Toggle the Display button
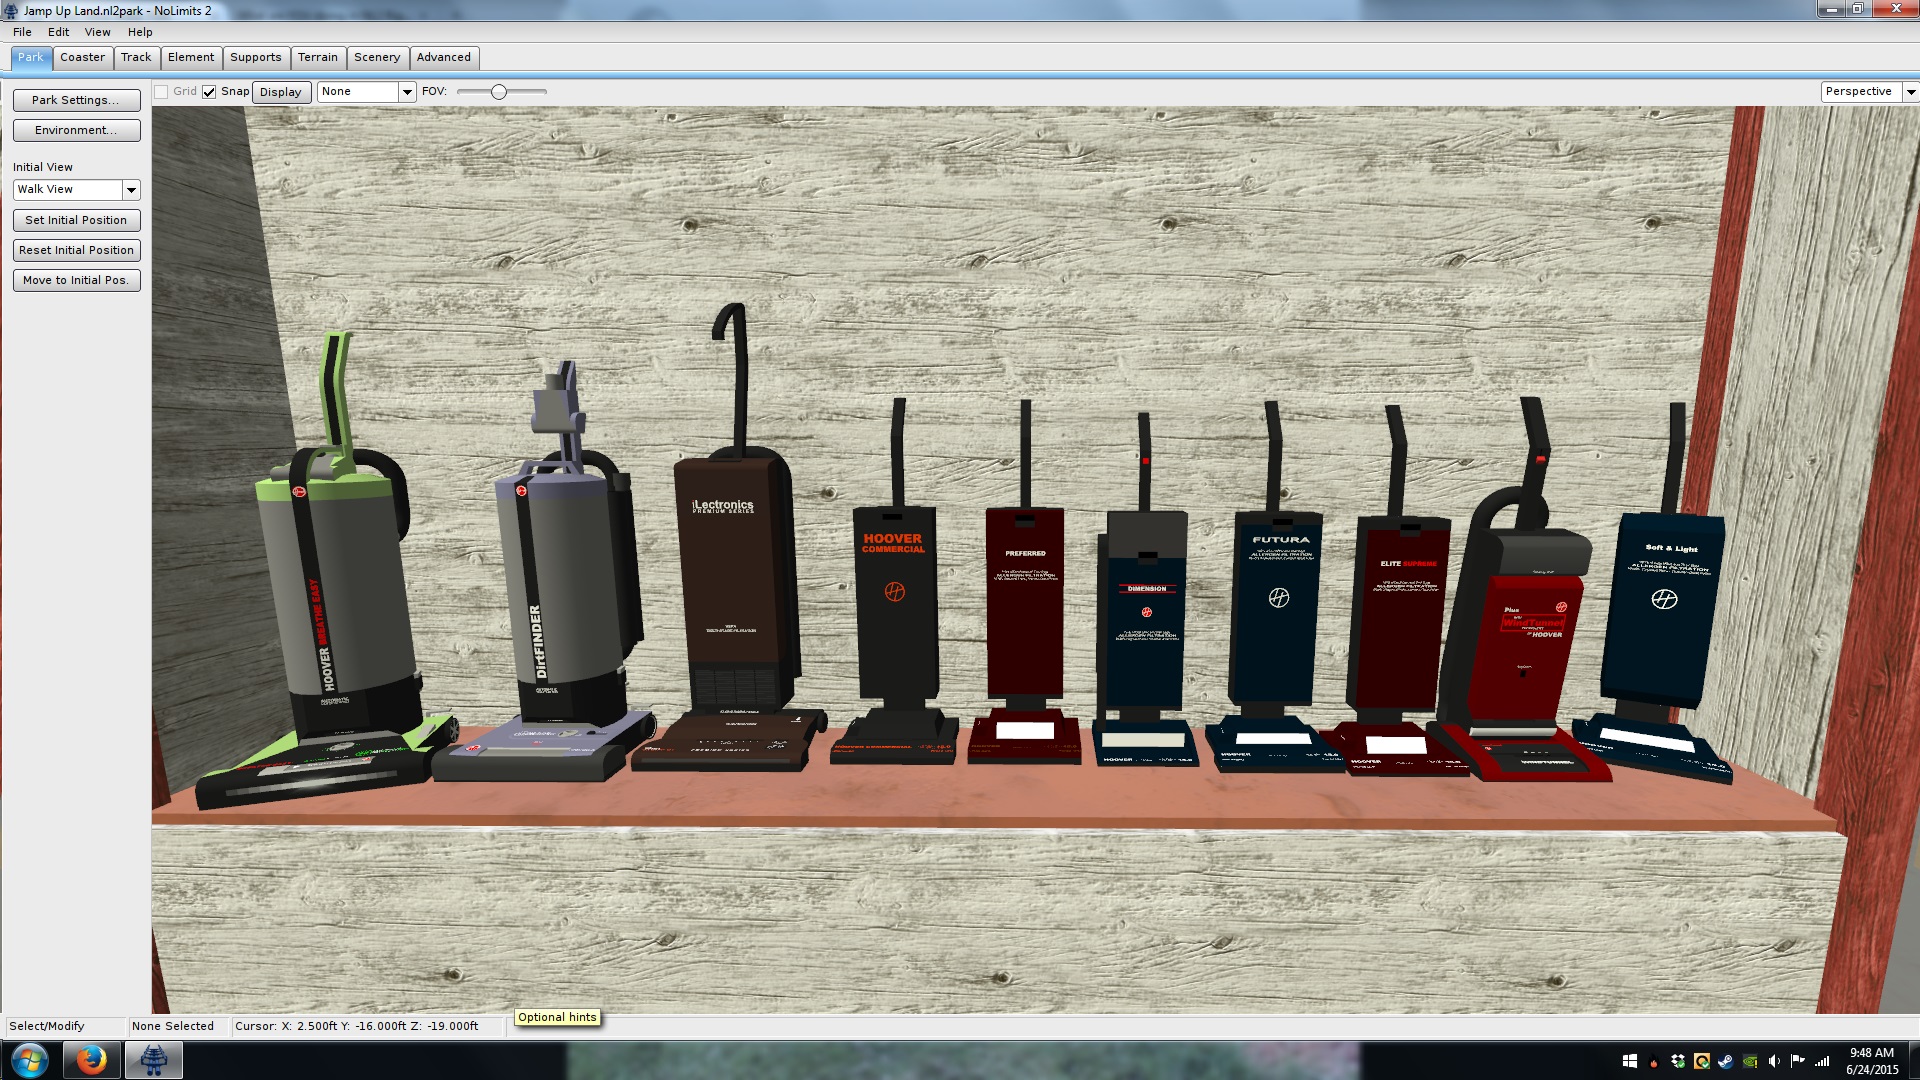This screenshot has width=1920, height=1080. pos(281,92)
